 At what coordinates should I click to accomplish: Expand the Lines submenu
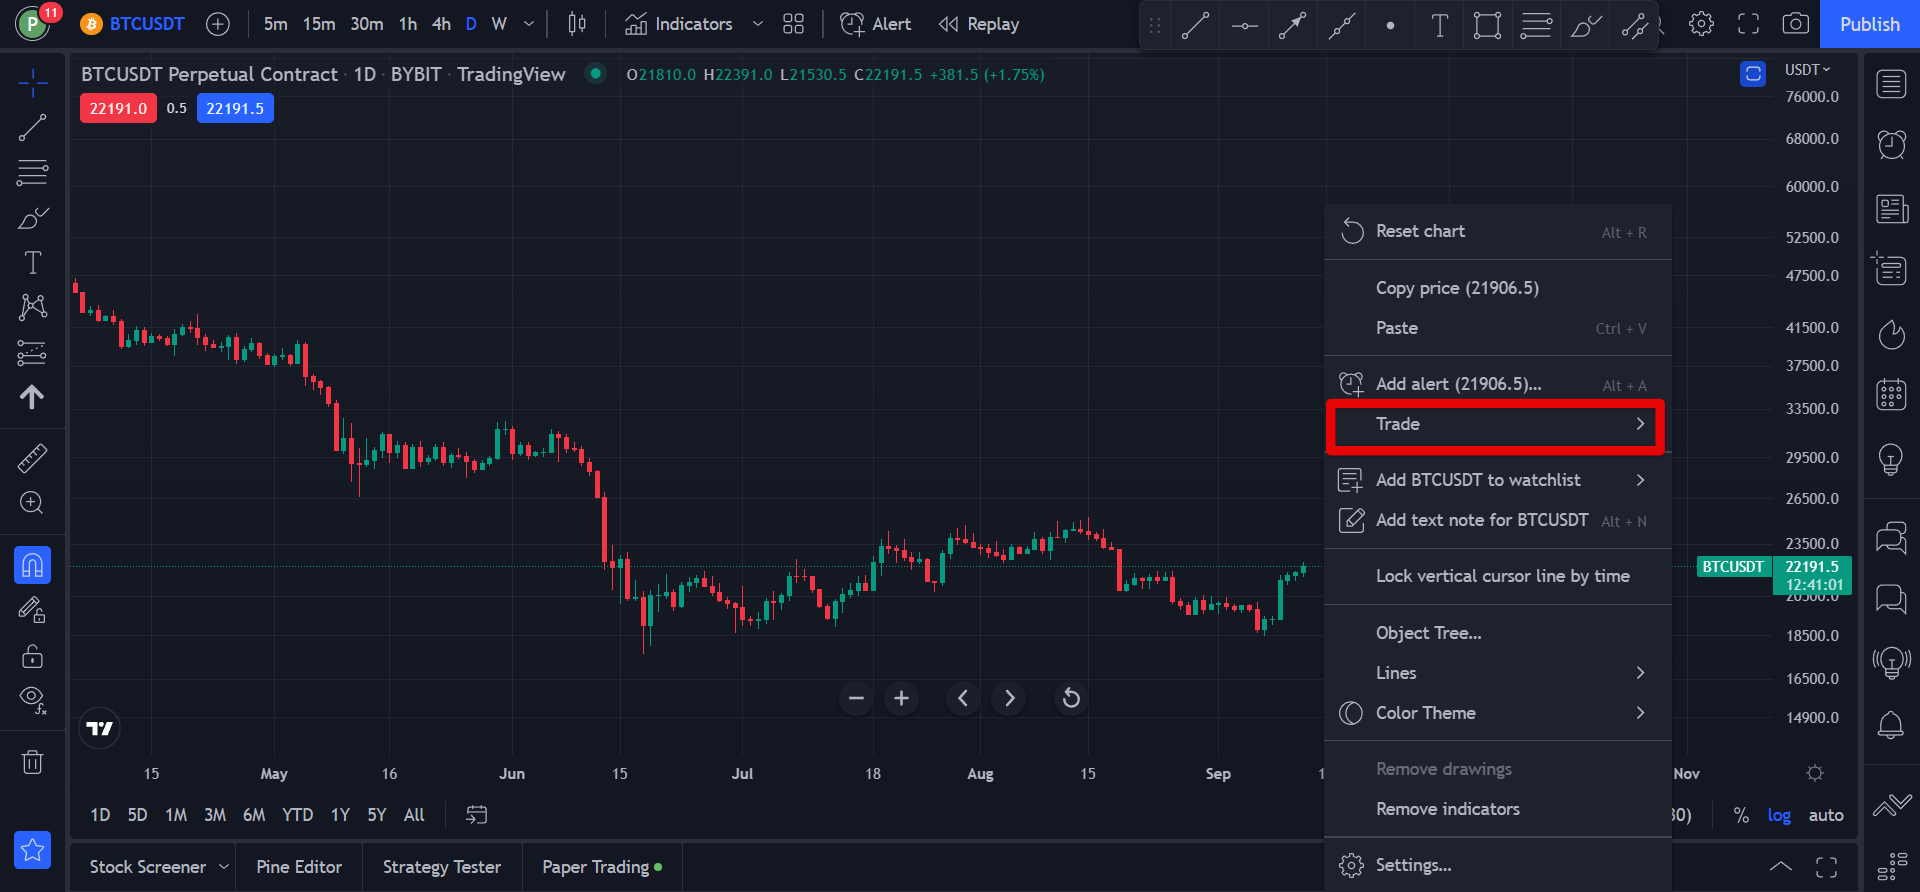1498,673
